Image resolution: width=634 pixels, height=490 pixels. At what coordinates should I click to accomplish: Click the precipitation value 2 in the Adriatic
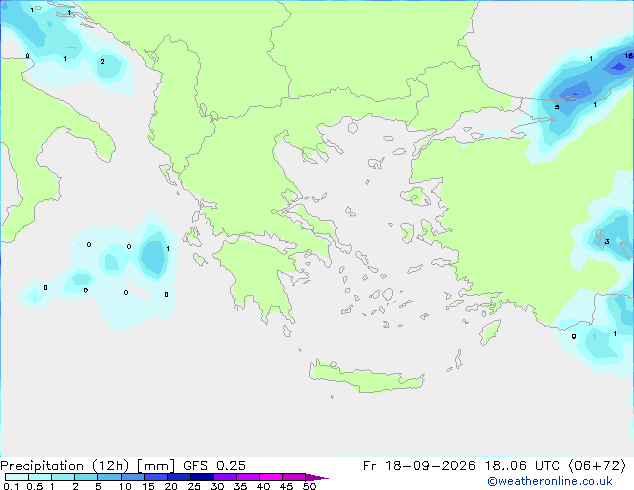pos(102,61)
